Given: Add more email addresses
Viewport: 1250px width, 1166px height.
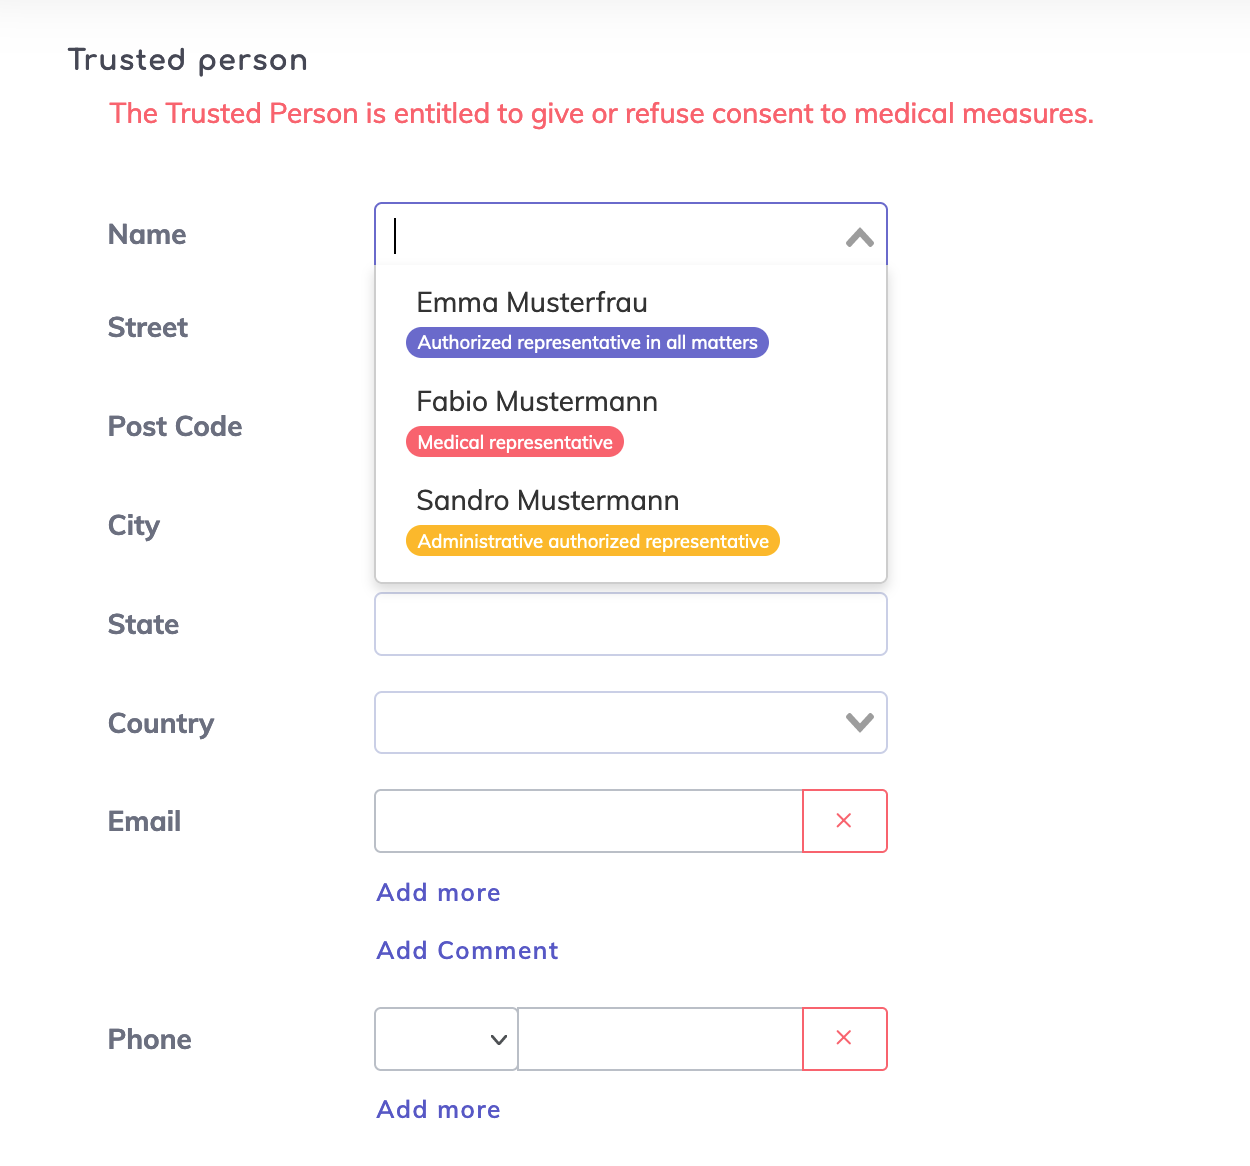Looking at the screenshot, I should pos(438,892).
